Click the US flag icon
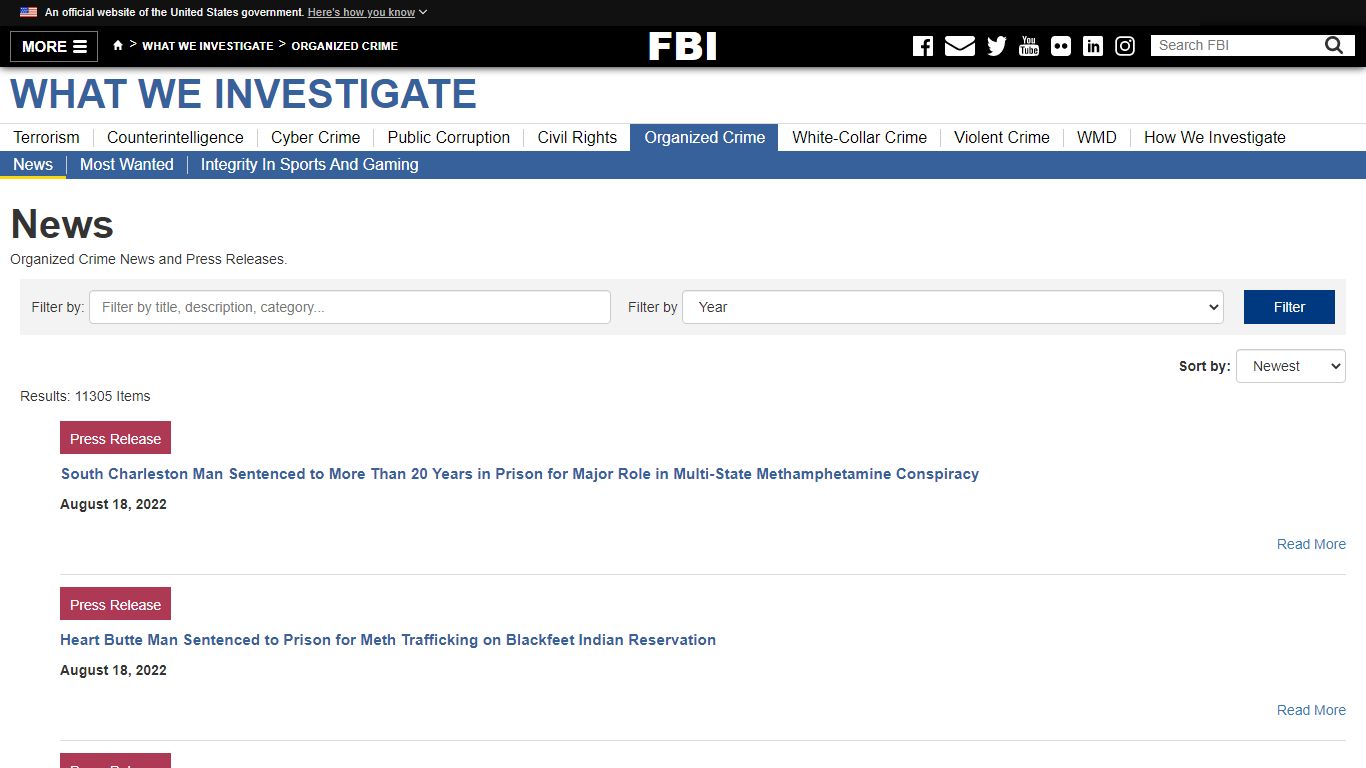The image size is (1366, 768). 28,12
